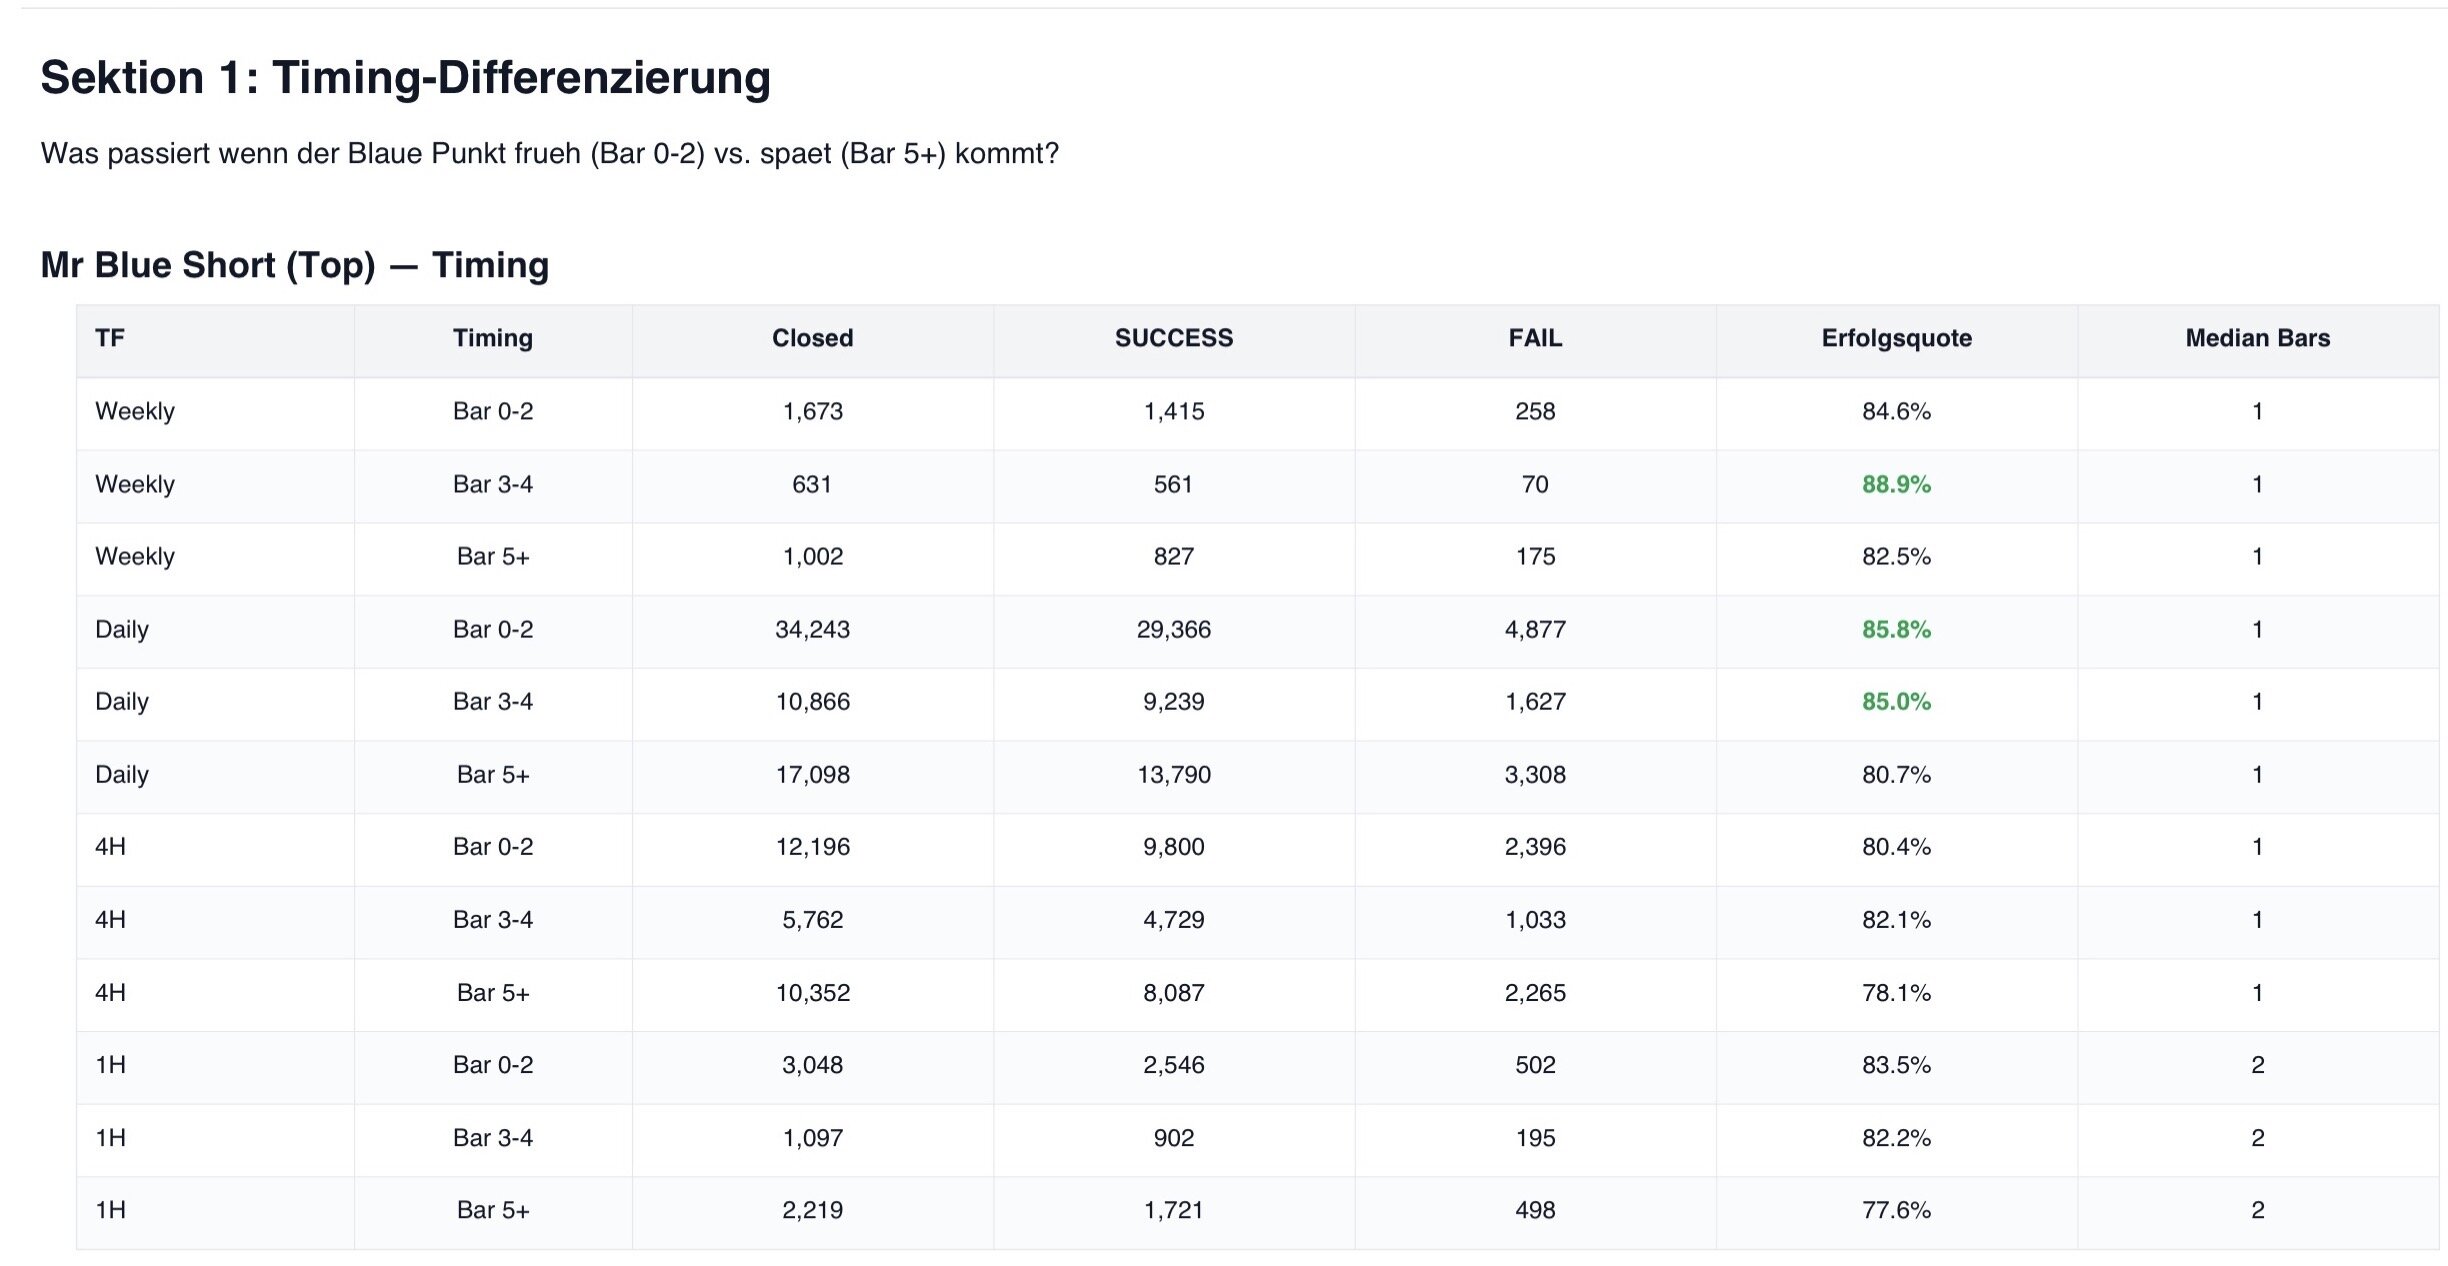Screen dimensions: 2448x1266
Task: Select the 1,673 closed count cell
Action: (x=812, y=411)
